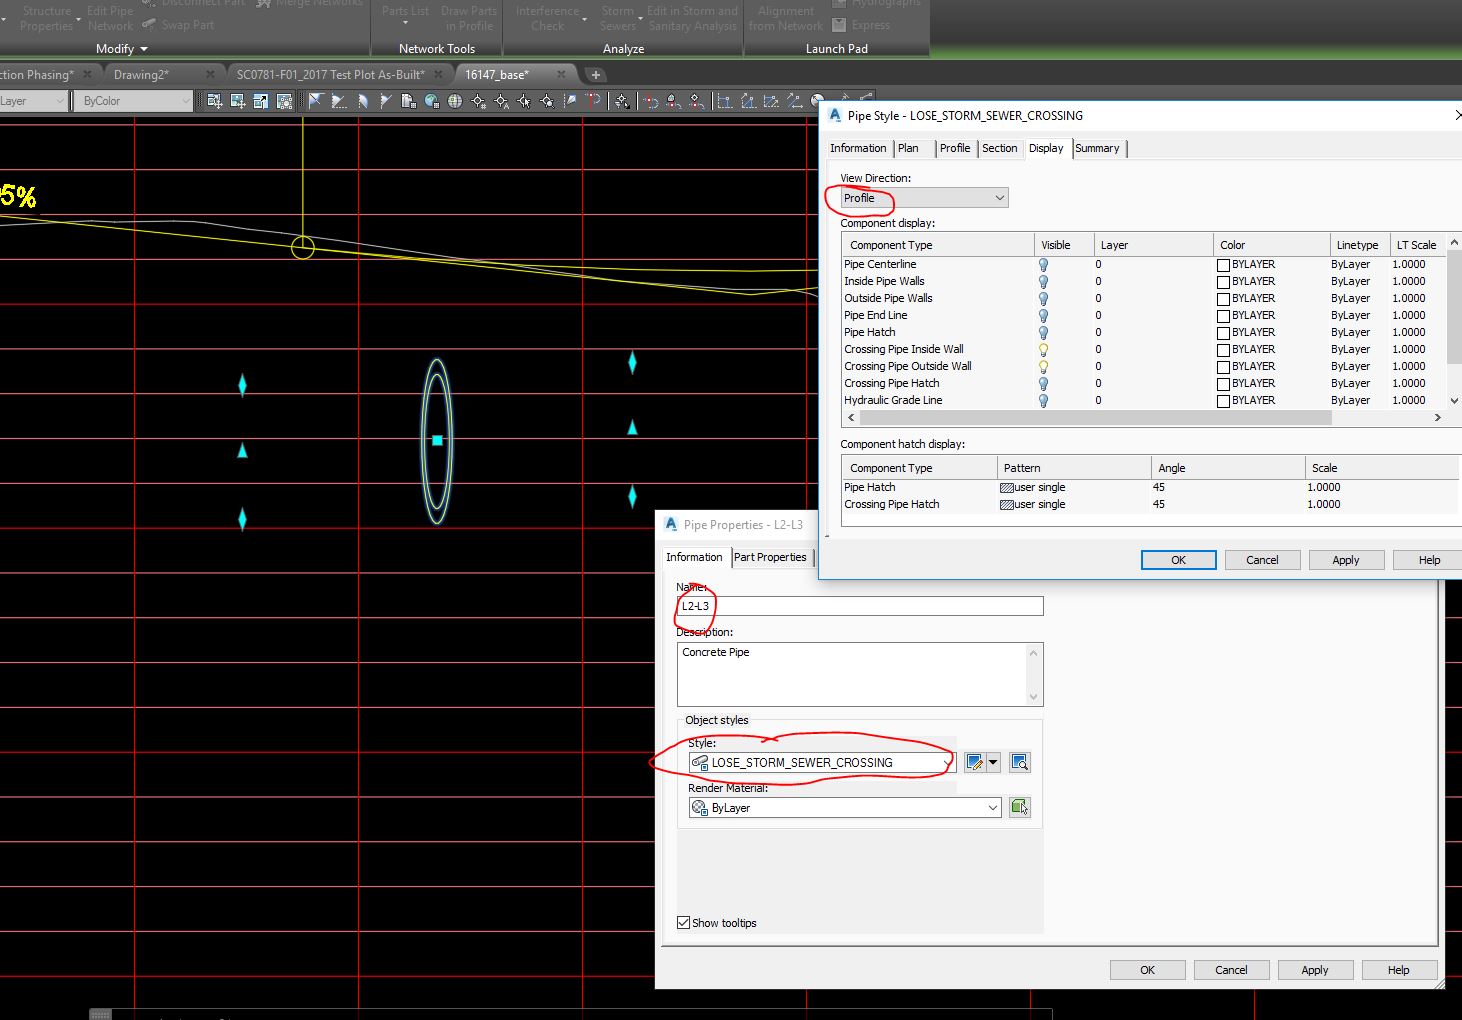
Task: Select the Swap Part icon in Modify panel
Action: (x=148, y=25)
